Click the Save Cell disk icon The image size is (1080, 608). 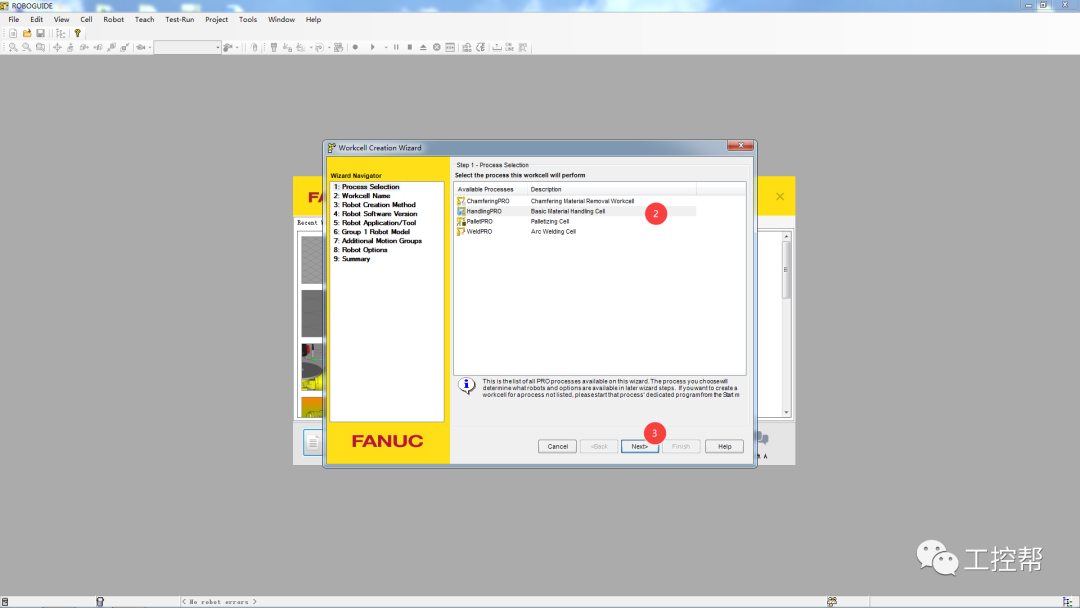[x=41, y=33]
